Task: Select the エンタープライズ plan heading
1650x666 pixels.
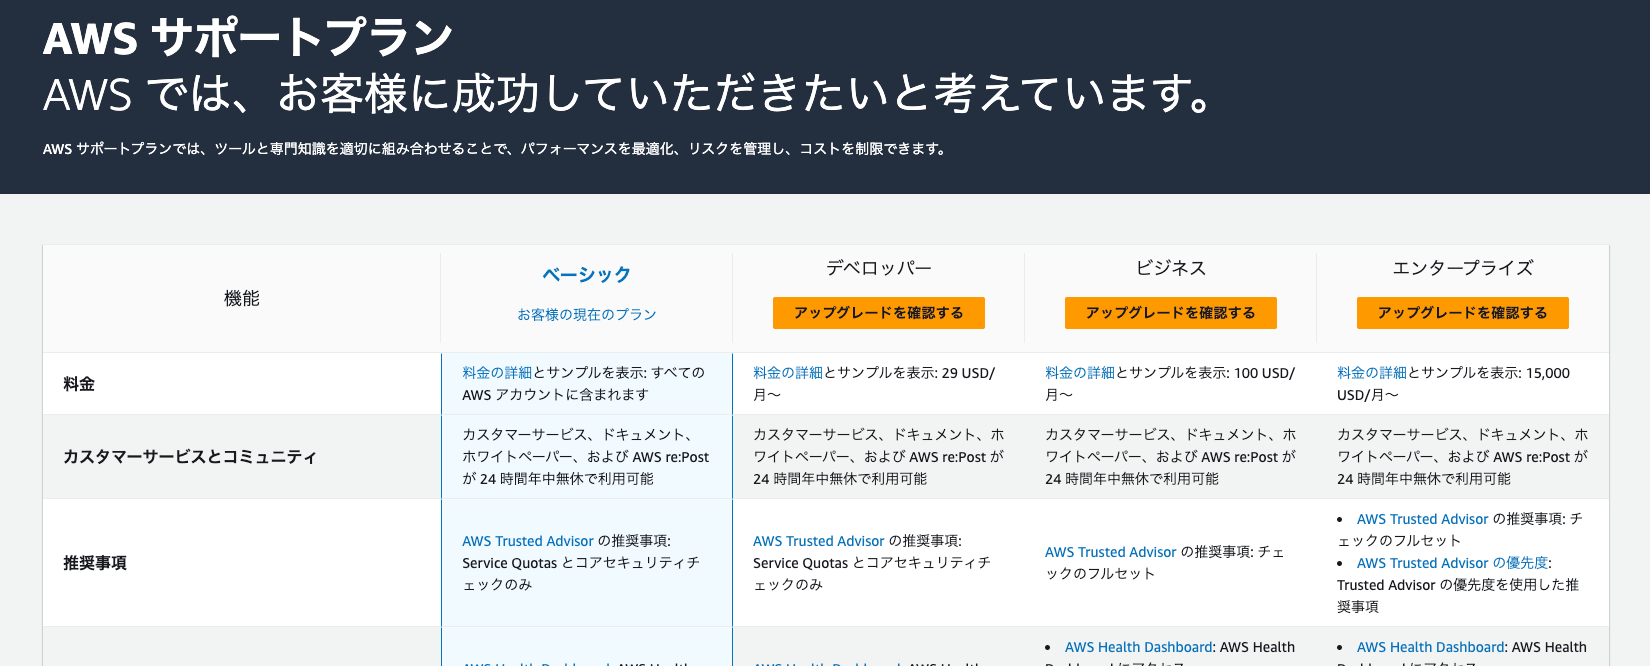Action: (1462, 268)
